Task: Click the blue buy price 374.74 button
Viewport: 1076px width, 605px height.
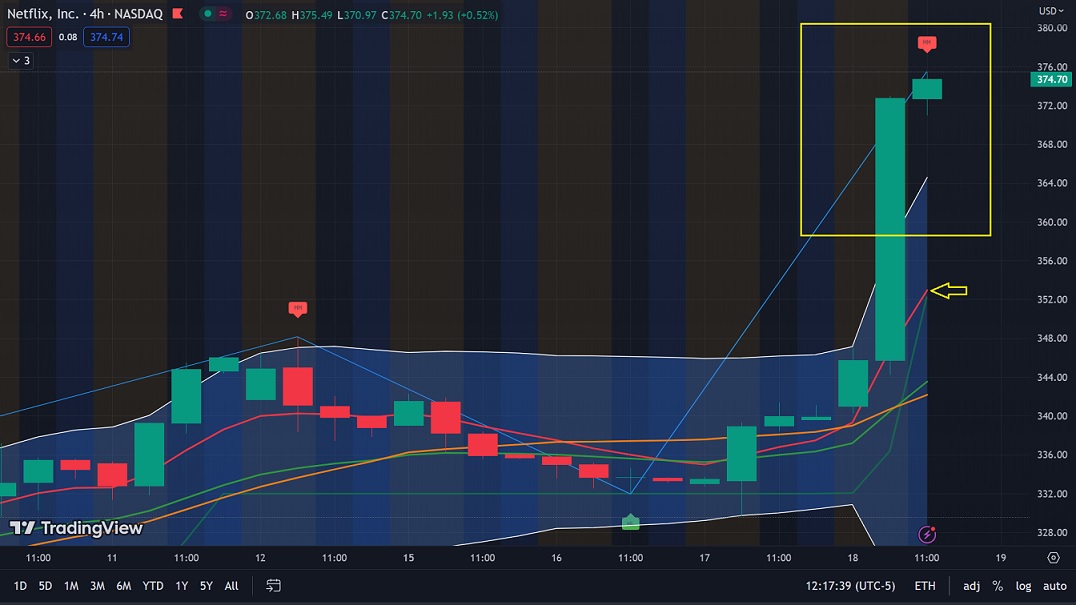Action: point(106,37)
